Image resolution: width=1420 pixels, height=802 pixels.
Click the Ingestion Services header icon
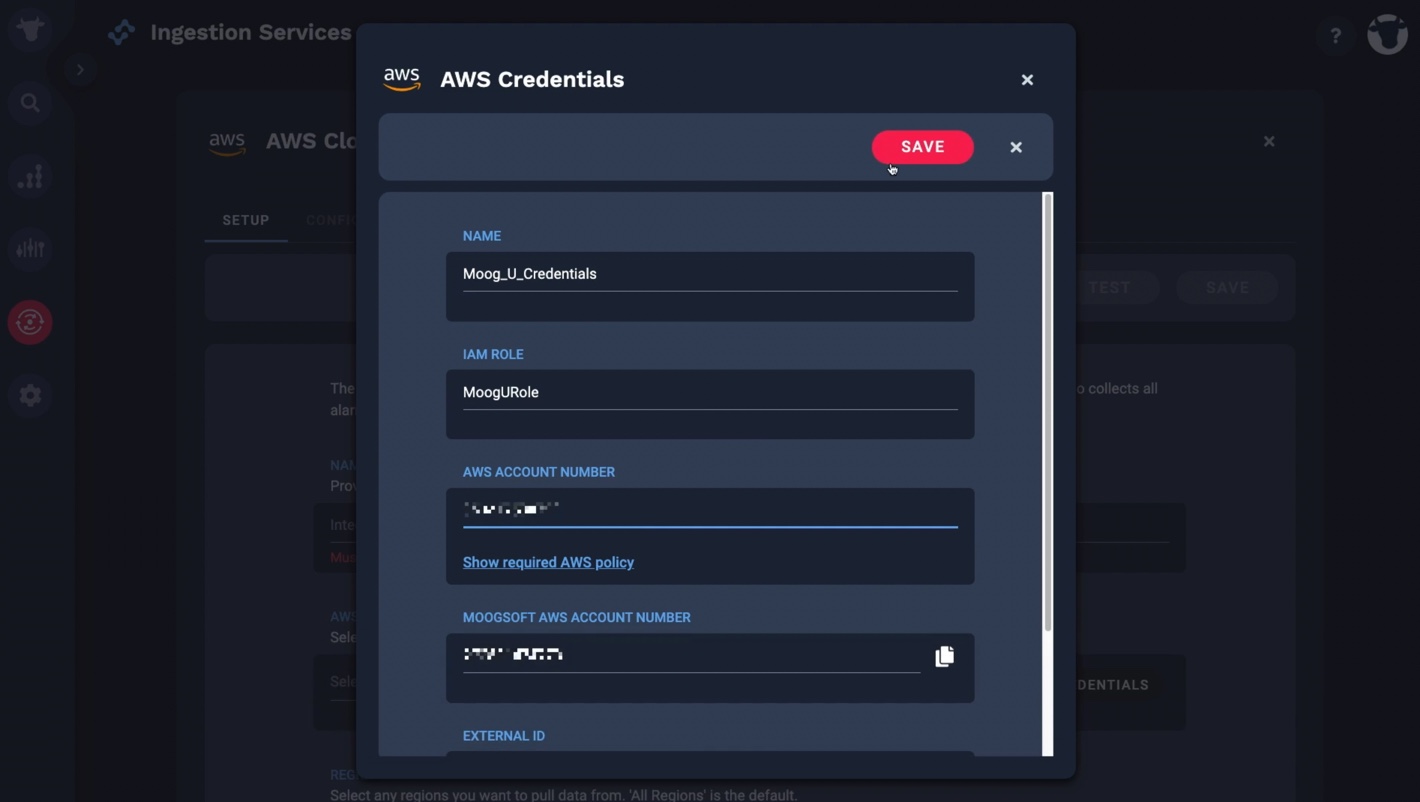pos(122,33)
